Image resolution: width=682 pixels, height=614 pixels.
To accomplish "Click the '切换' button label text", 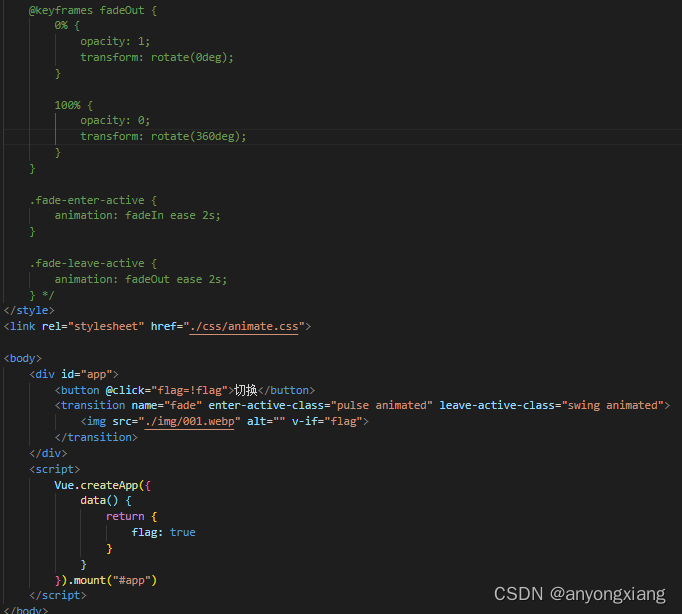I will (246, 390).
